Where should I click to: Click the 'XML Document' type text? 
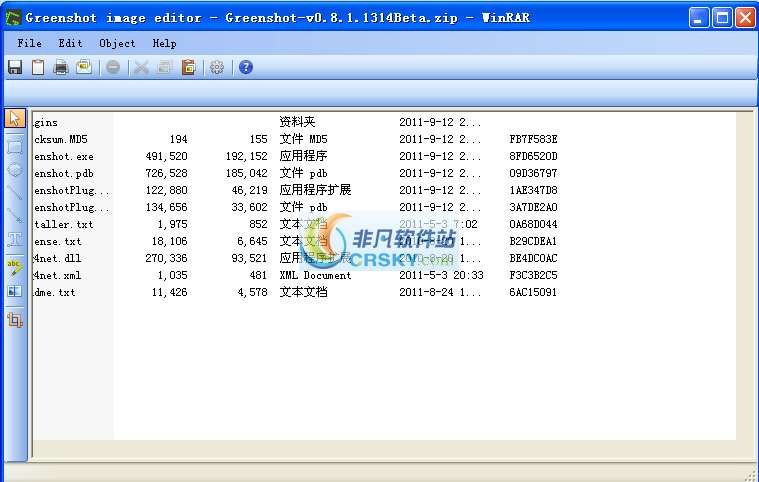click(x=315, y=275)
